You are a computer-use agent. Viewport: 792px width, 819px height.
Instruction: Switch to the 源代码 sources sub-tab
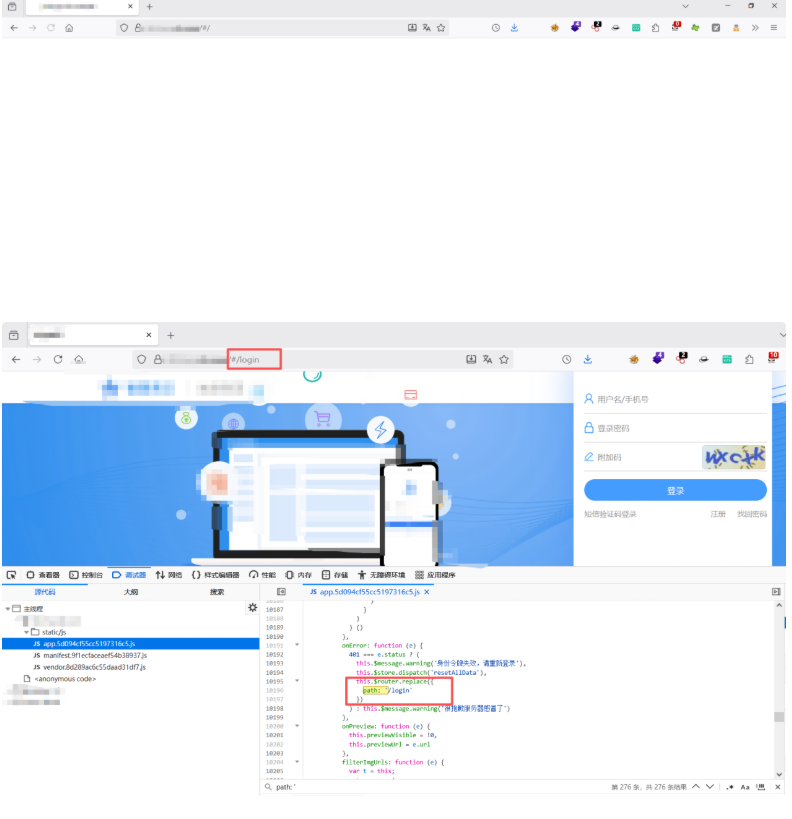click(45, 592)
